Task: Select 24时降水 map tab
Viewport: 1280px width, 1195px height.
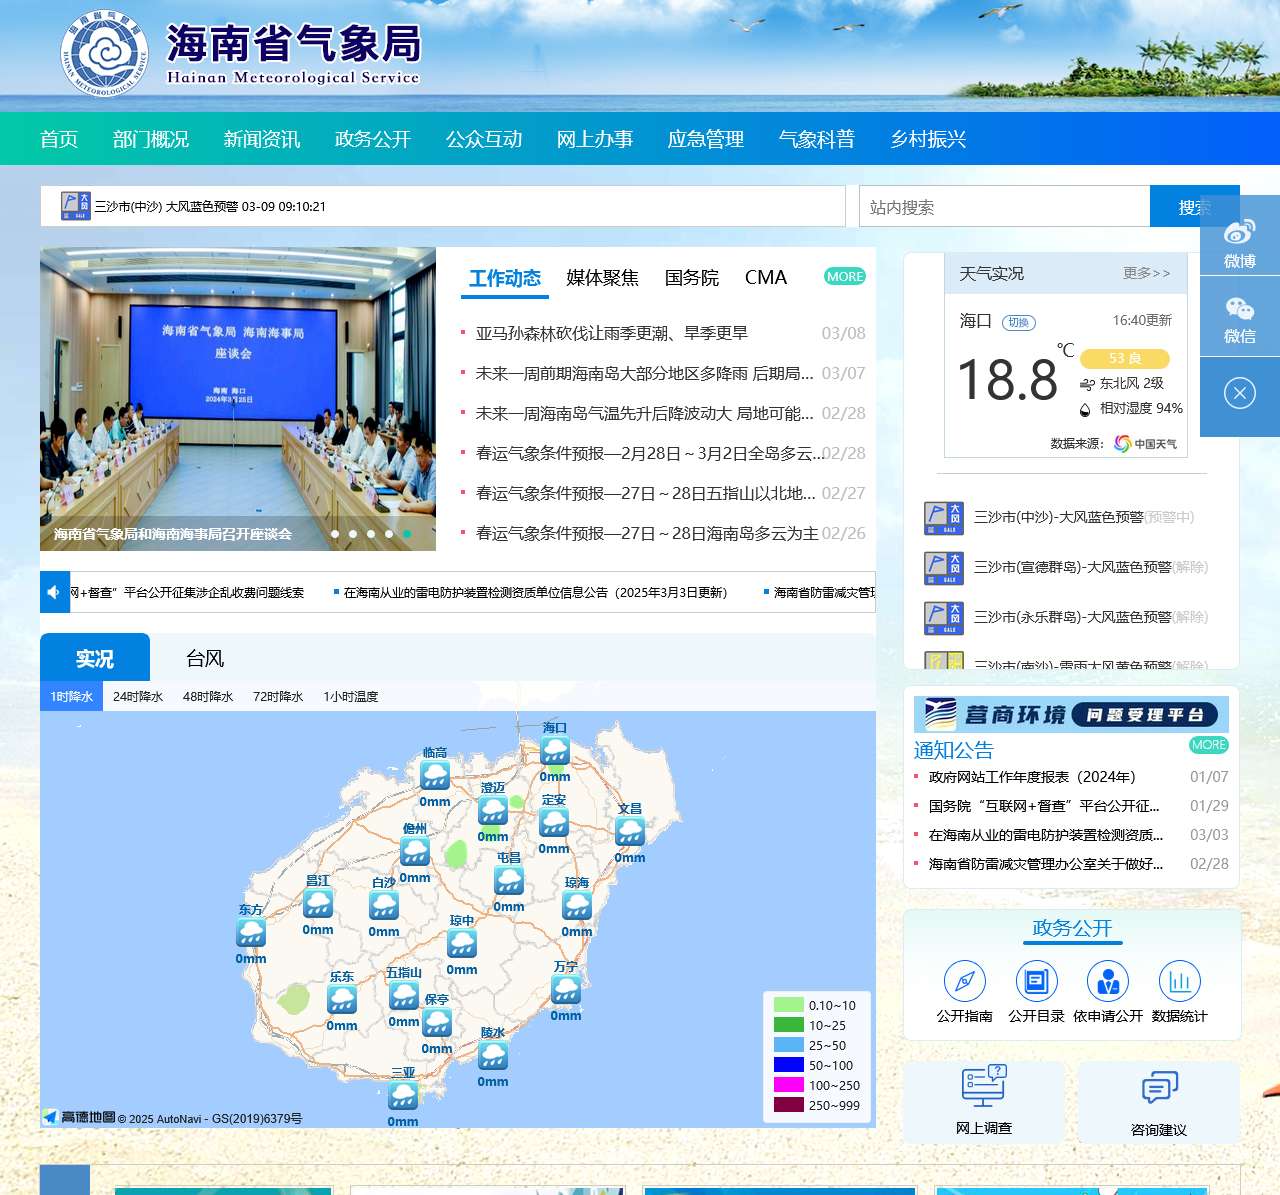Action: [138, 697]
